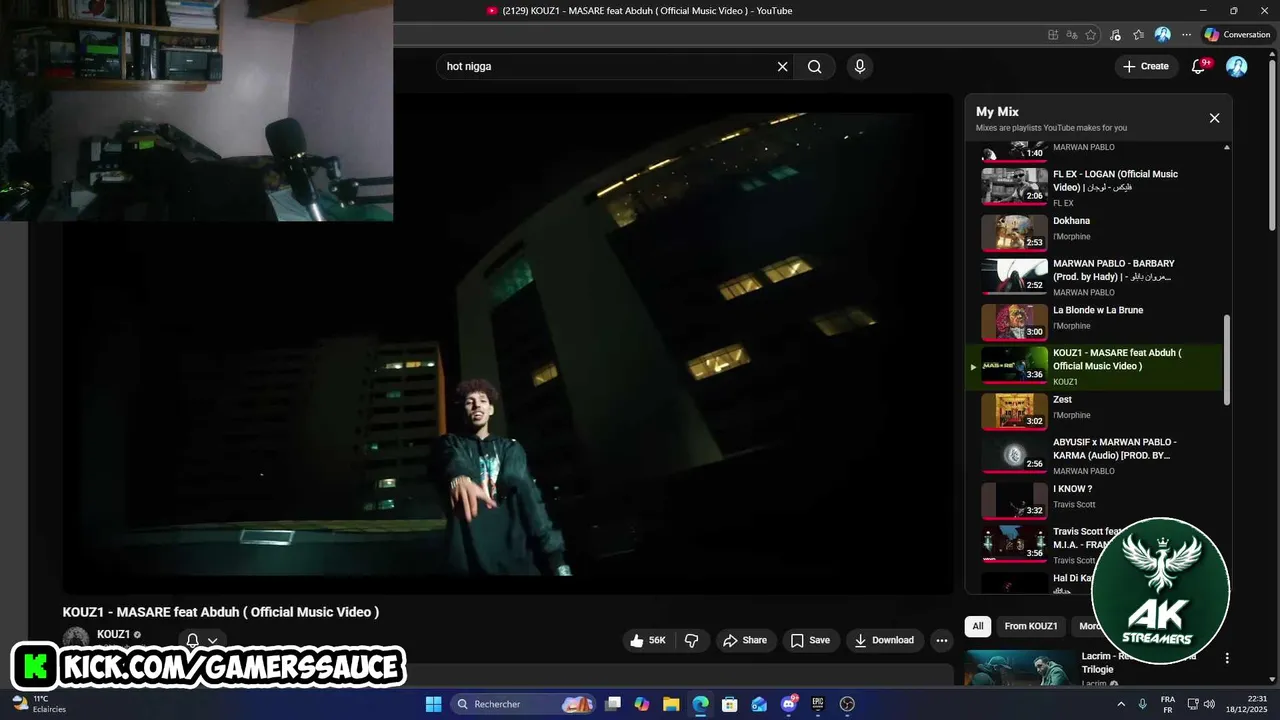Switch FRA keyboard language indicator
The height and width of the screenshot is (720, 1280).
point(1168,704)
